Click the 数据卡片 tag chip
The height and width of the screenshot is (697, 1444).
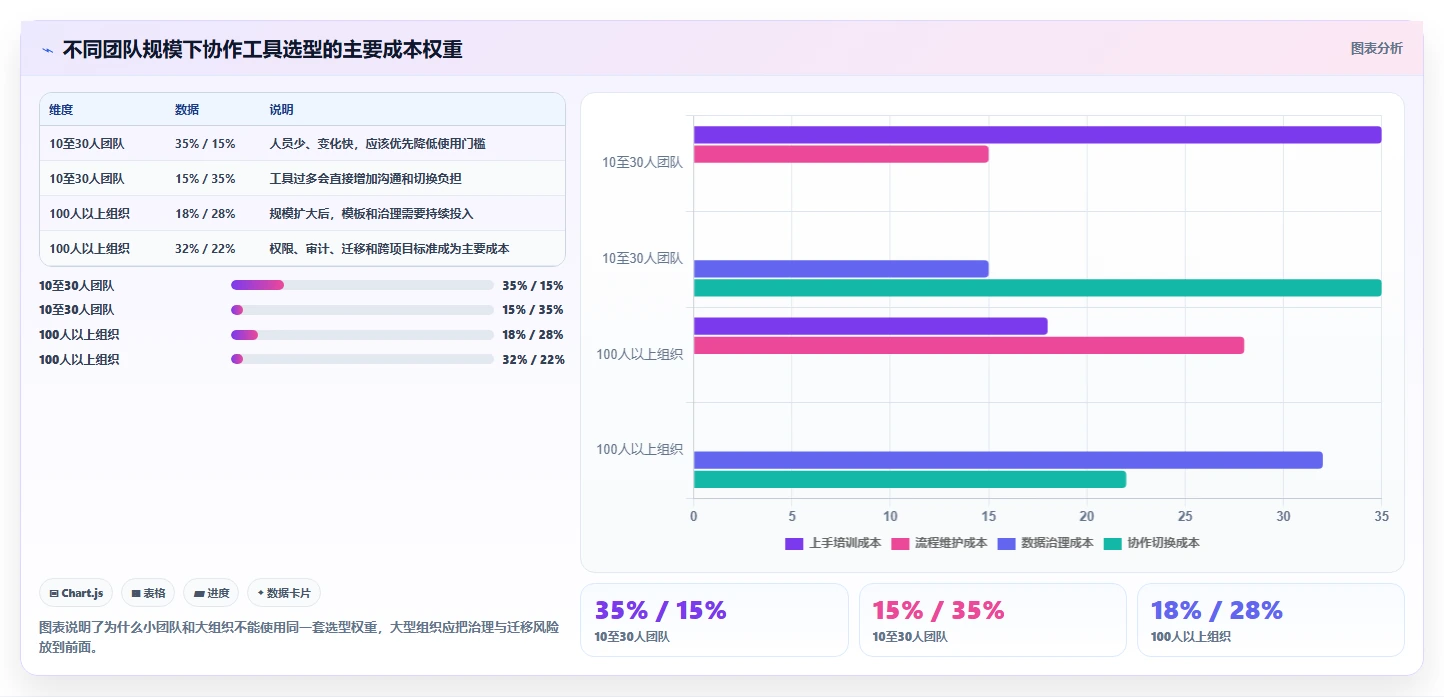click(x=284, y=593)
